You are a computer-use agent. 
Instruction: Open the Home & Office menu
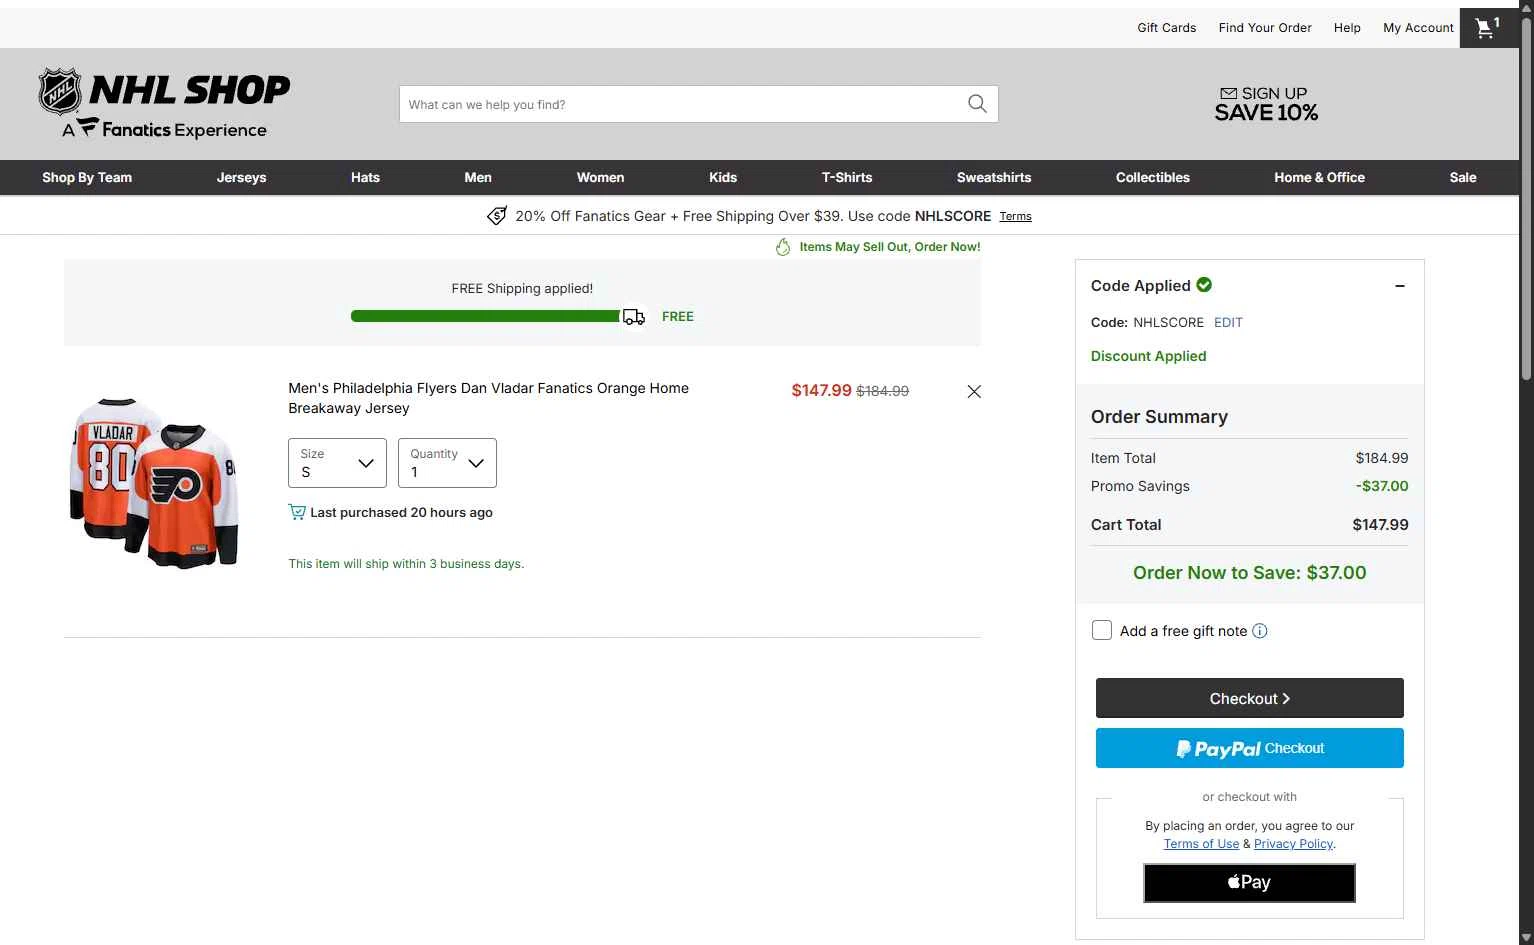[x=1319, y=177]
